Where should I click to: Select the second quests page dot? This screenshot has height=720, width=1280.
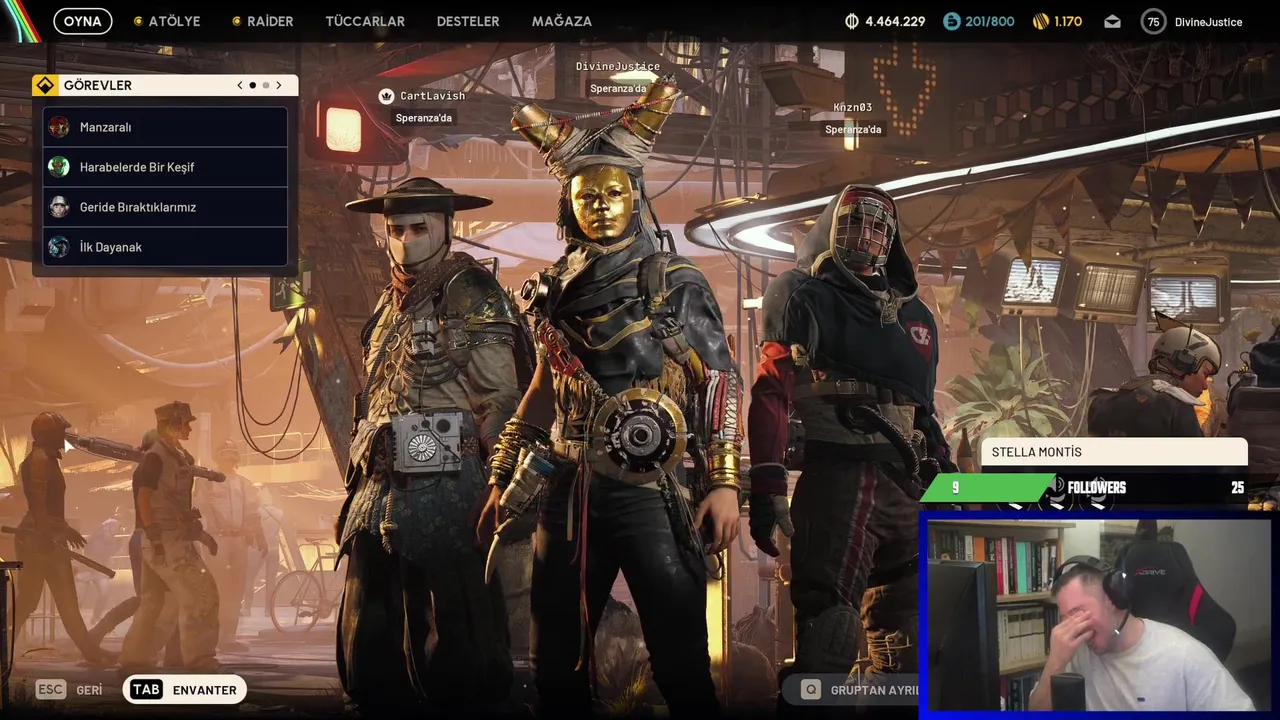(x=266, y=85)
